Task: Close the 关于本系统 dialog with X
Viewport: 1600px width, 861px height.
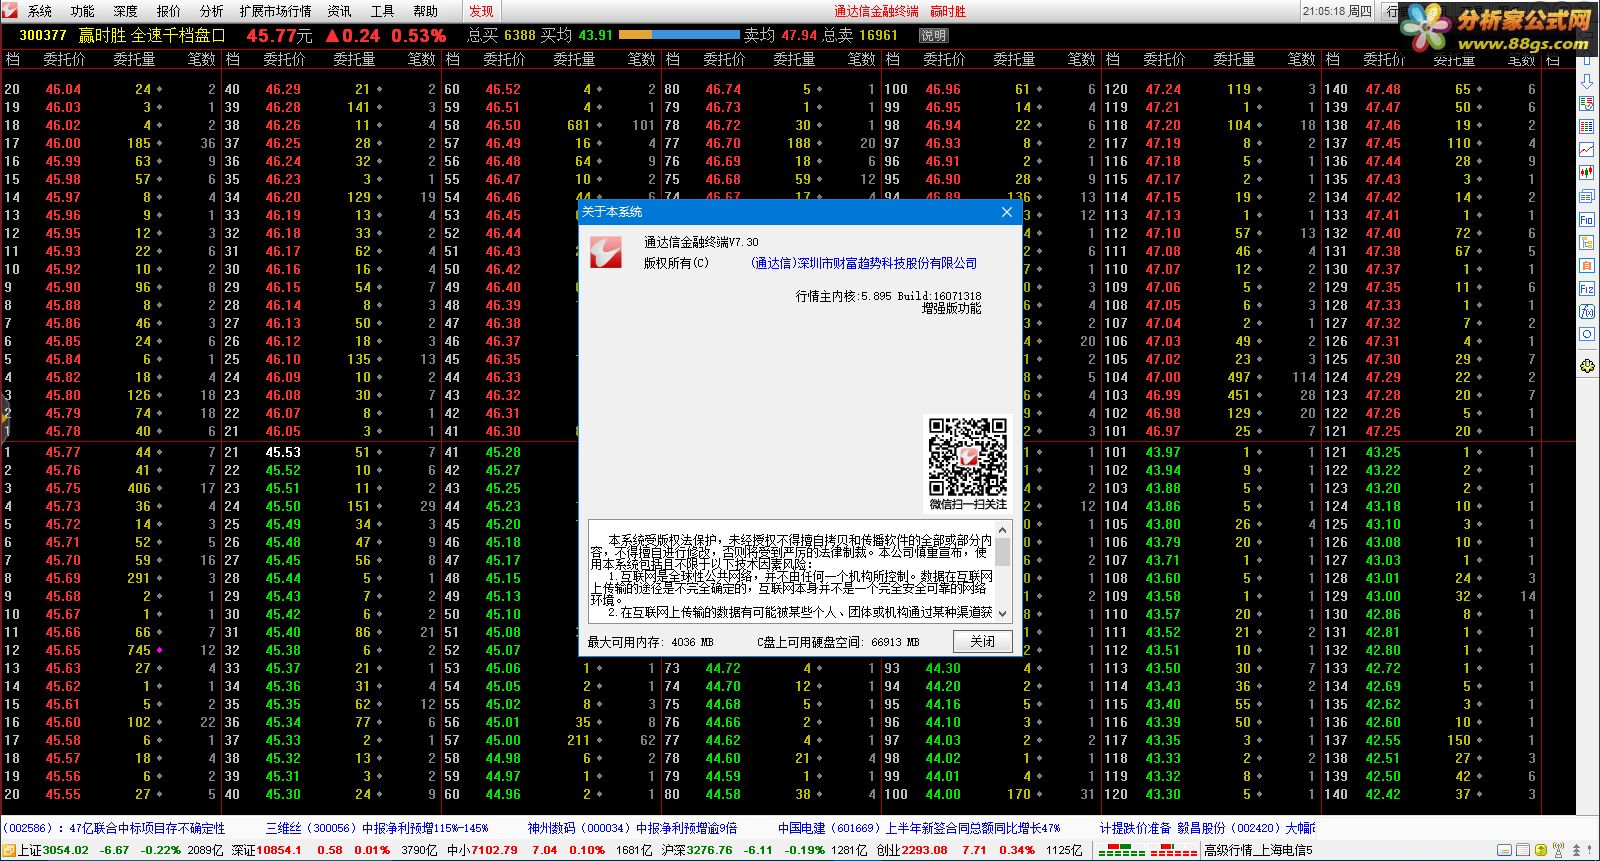Action: [1007, 212]
